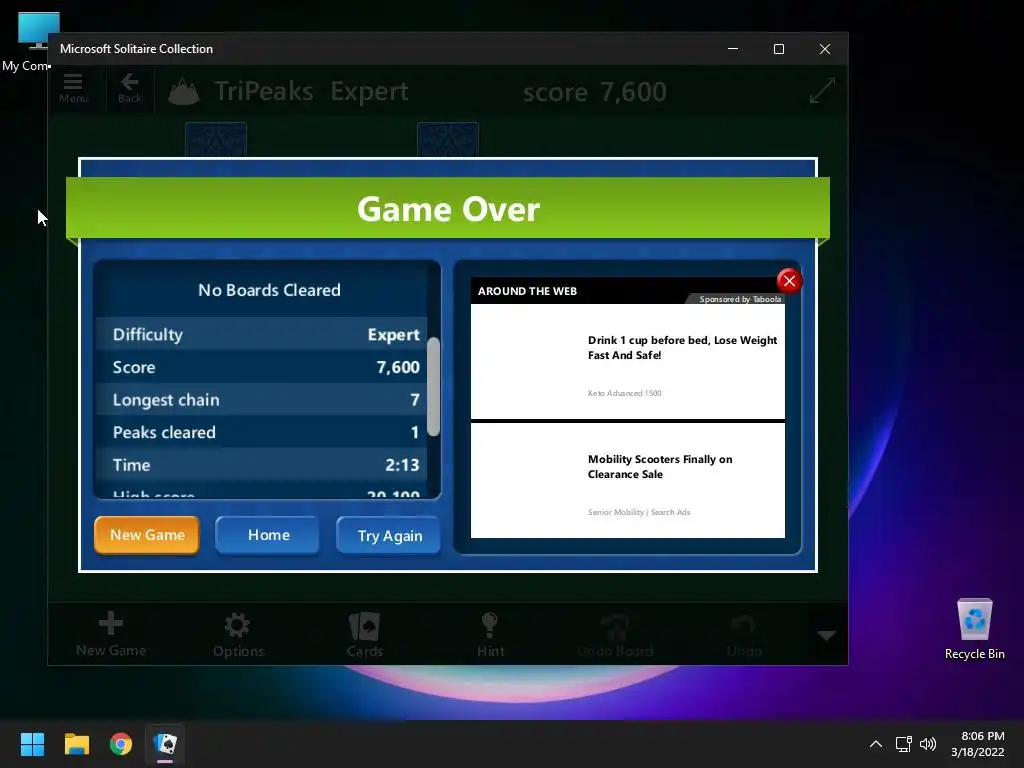
Task: Open the volume speaker tray icon
Action: pos(927,744)
